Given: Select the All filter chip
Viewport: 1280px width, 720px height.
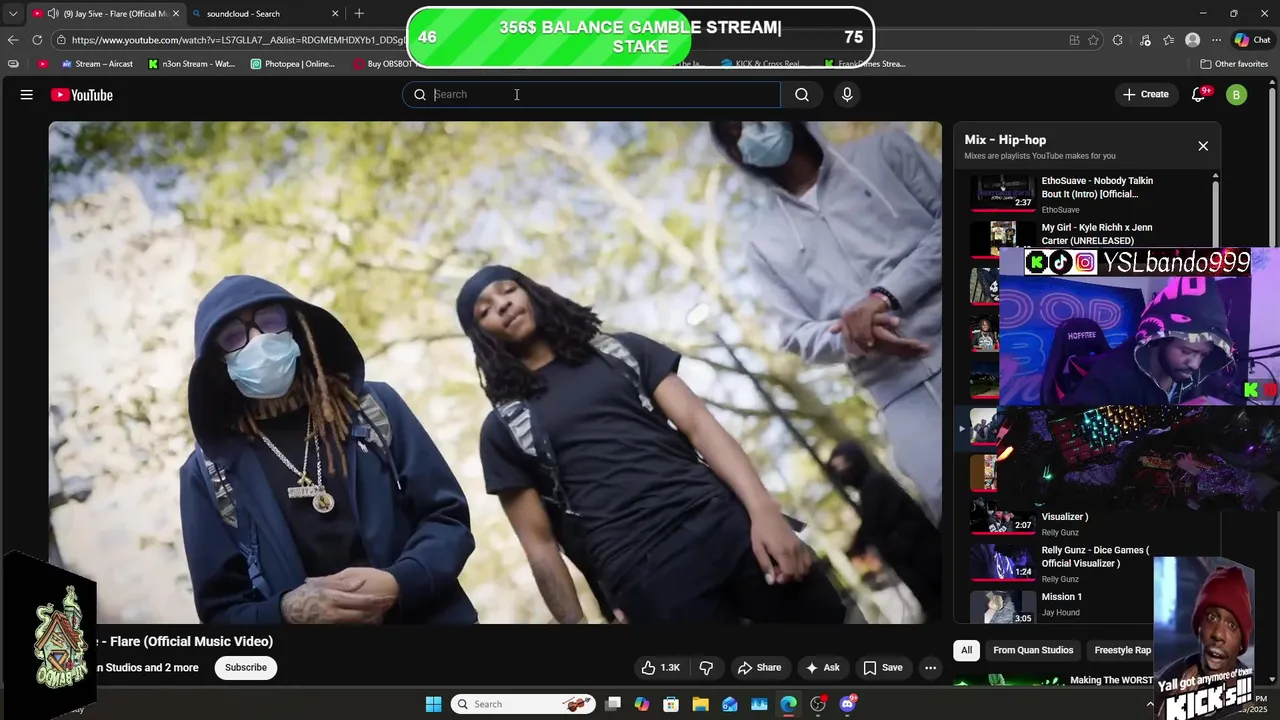Looking at the screenshot, I should 966,650.
